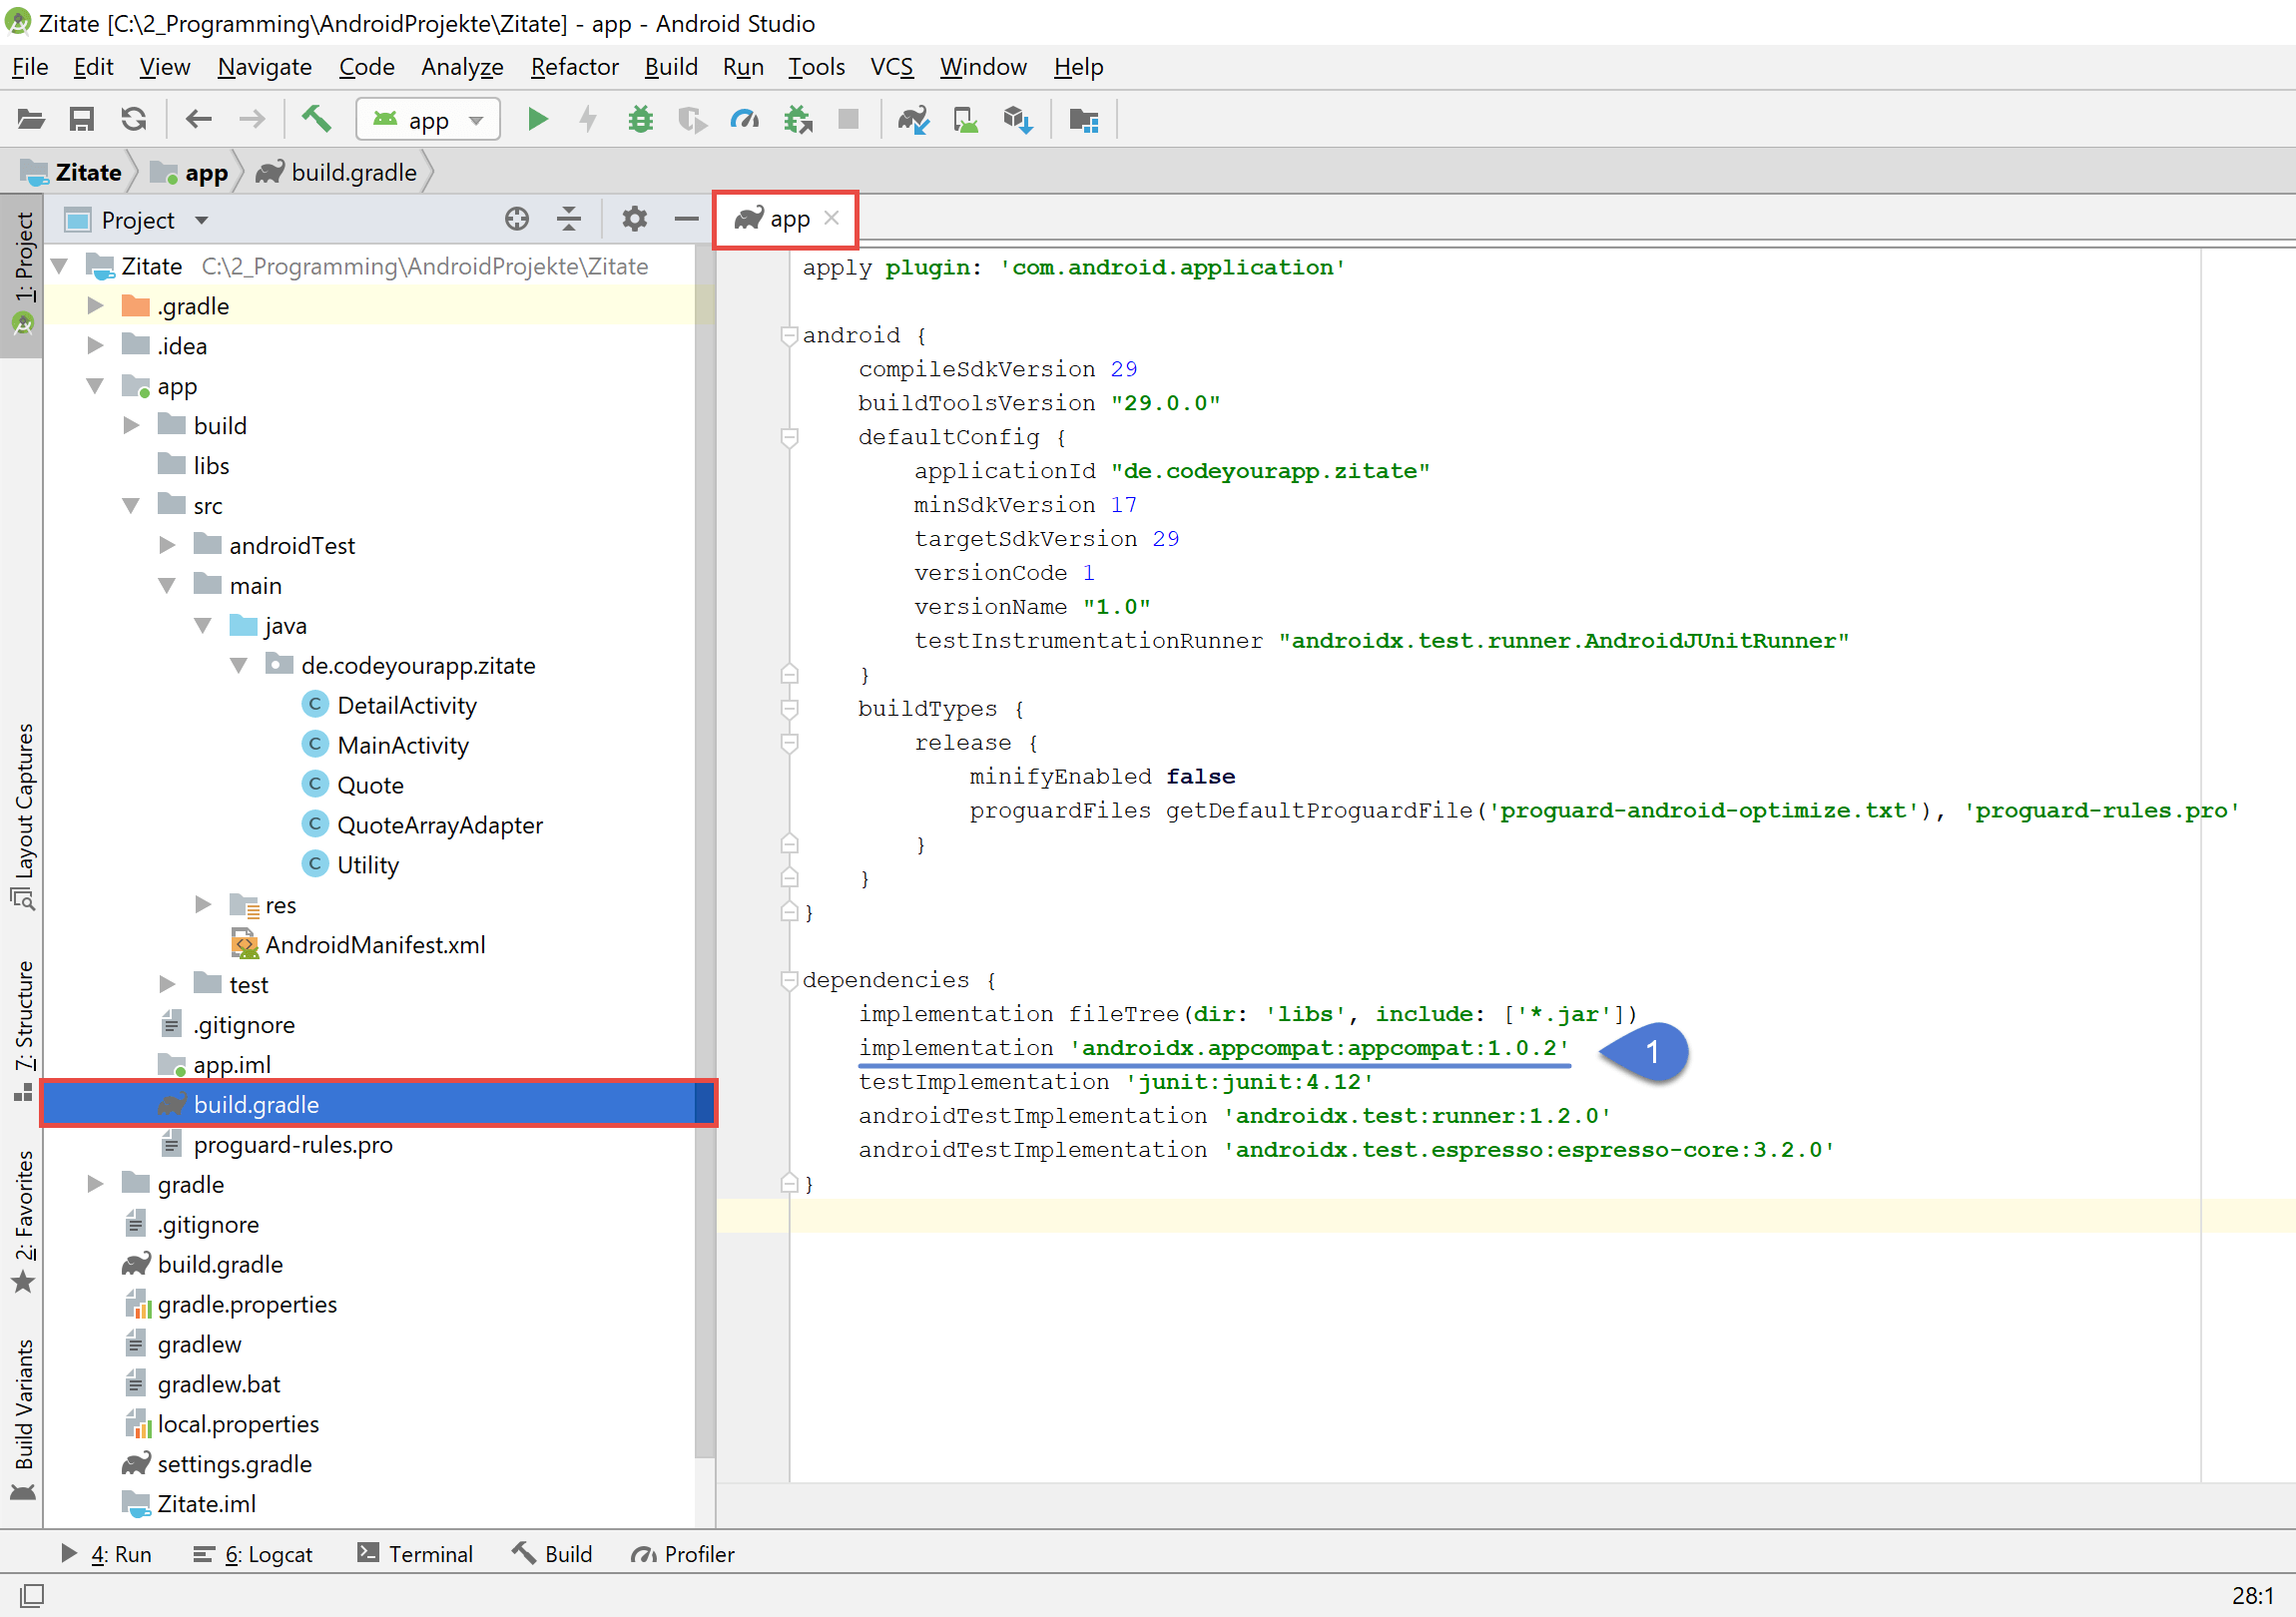The image size is (2296, 1617).
Task: Toggle the Layout Captures side panel
Action: (x=23, y=815)
